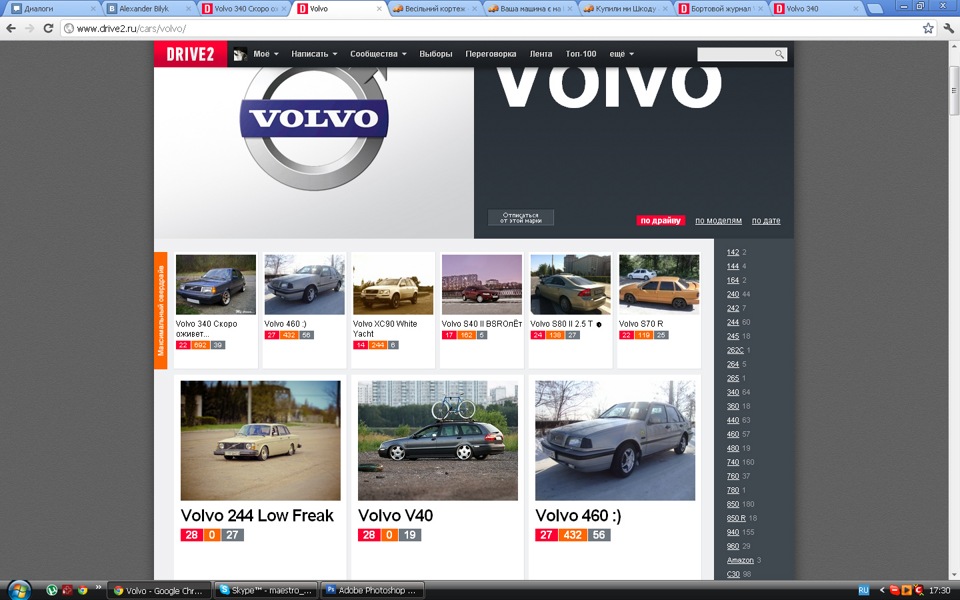Open model '240' link in sidebar
Viewport: 960px width, 600px height.
click(733, 294)
